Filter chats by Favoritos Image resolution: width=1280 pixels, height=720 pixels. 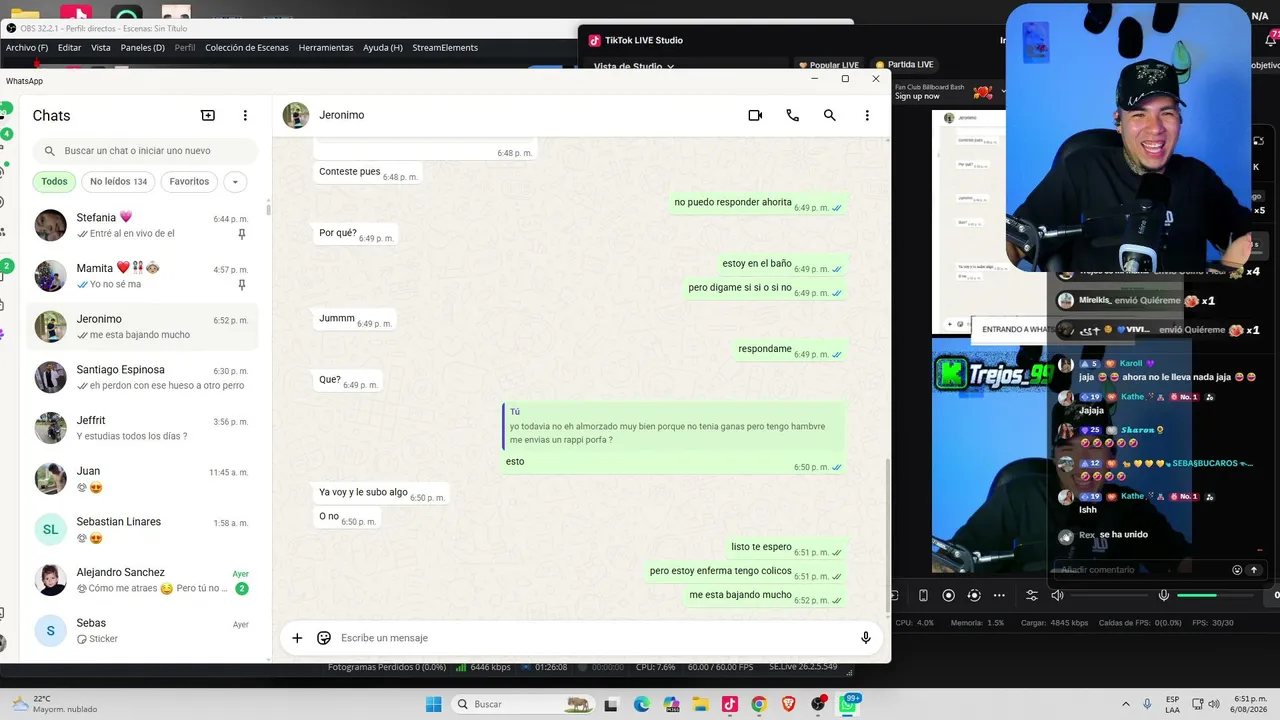pyautogui.click(x=189, y=182)
